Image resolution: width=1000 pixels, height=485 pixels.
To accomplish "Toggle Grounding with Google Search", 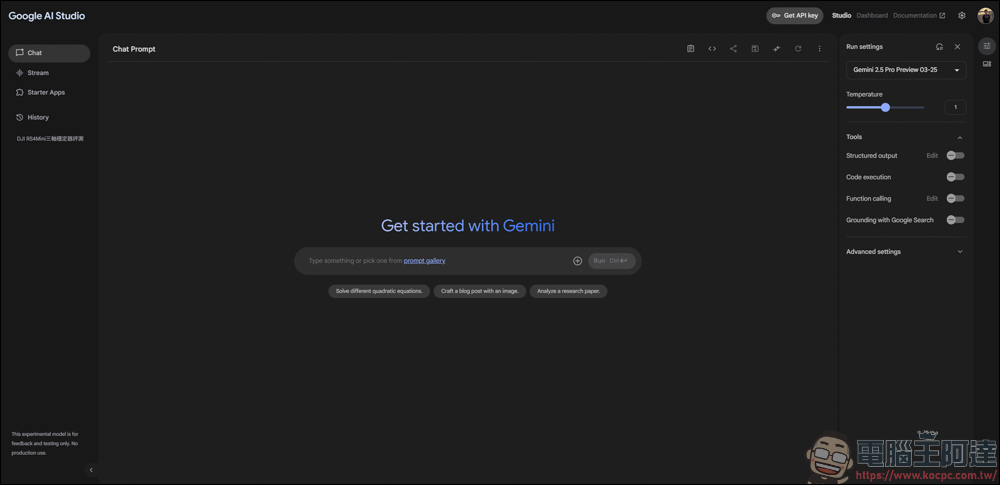I will (x=955, y=220).
